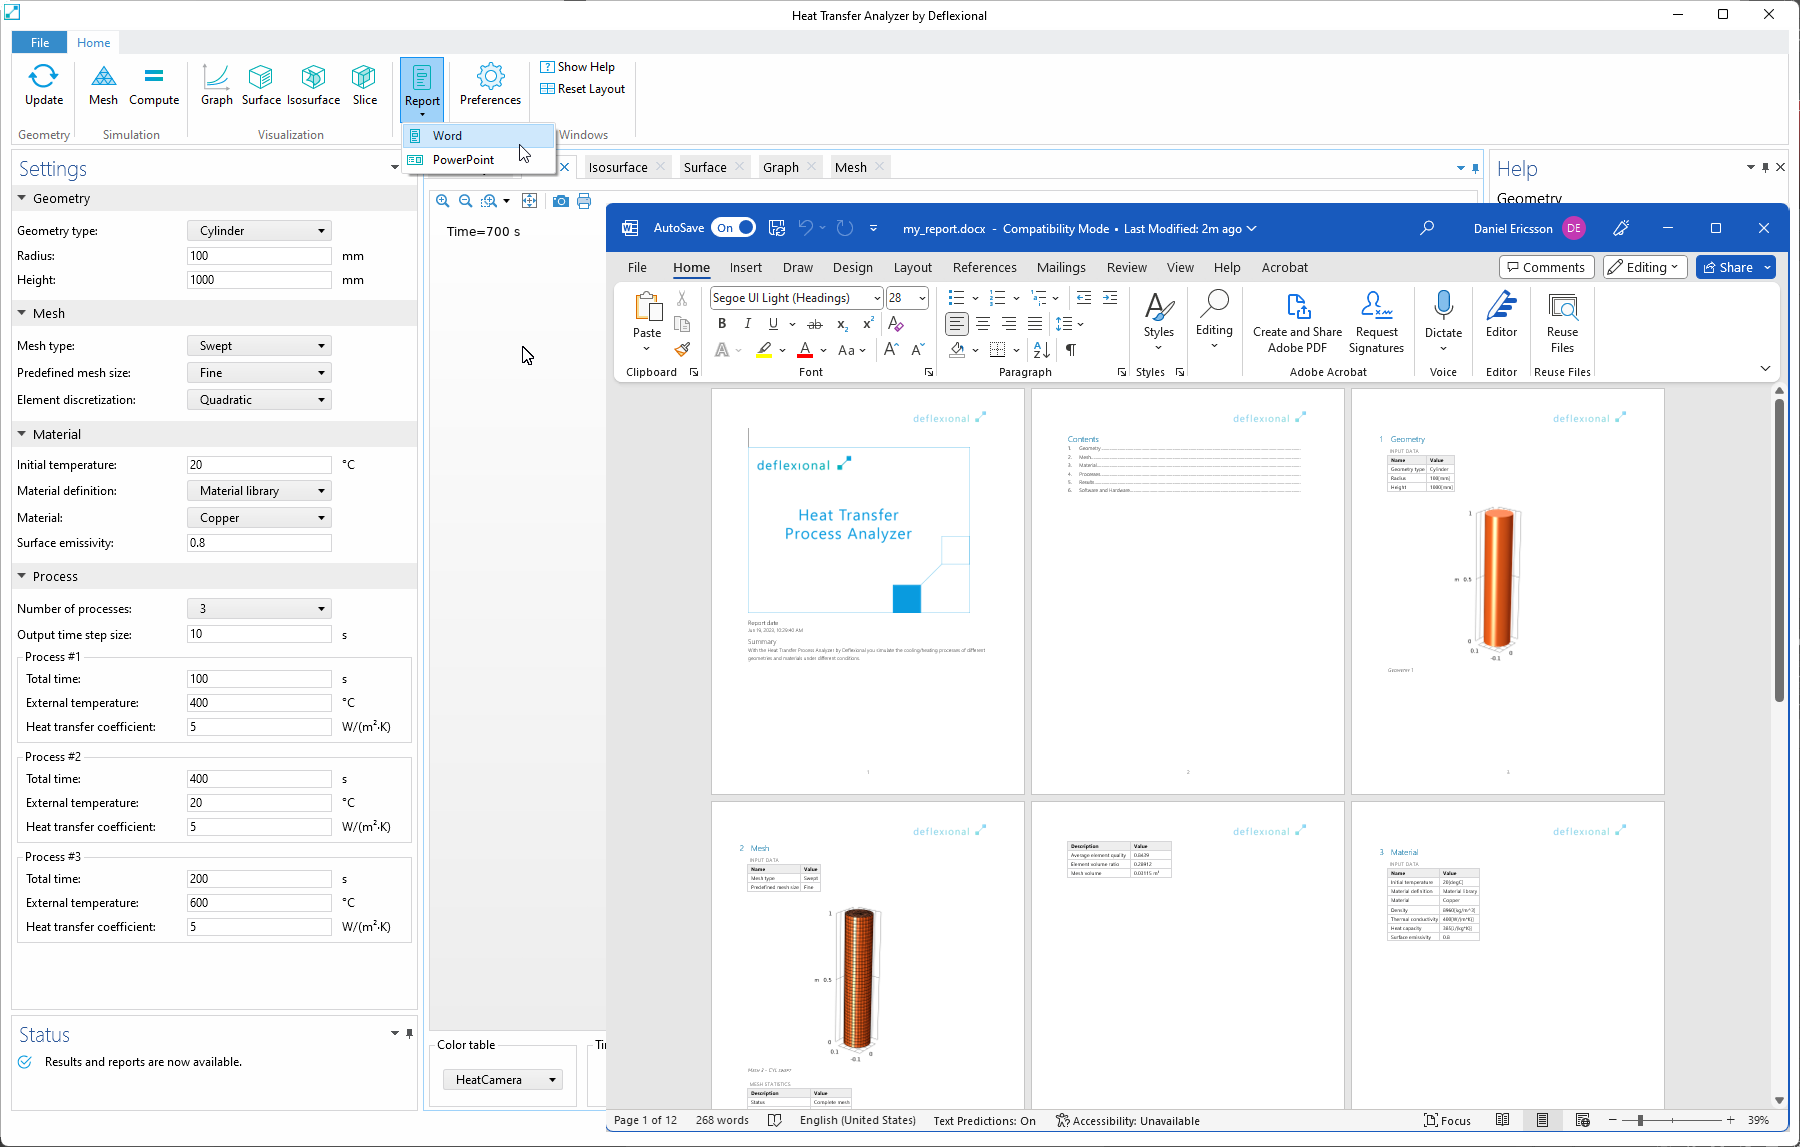Open References tab in Word

(984, 267)
